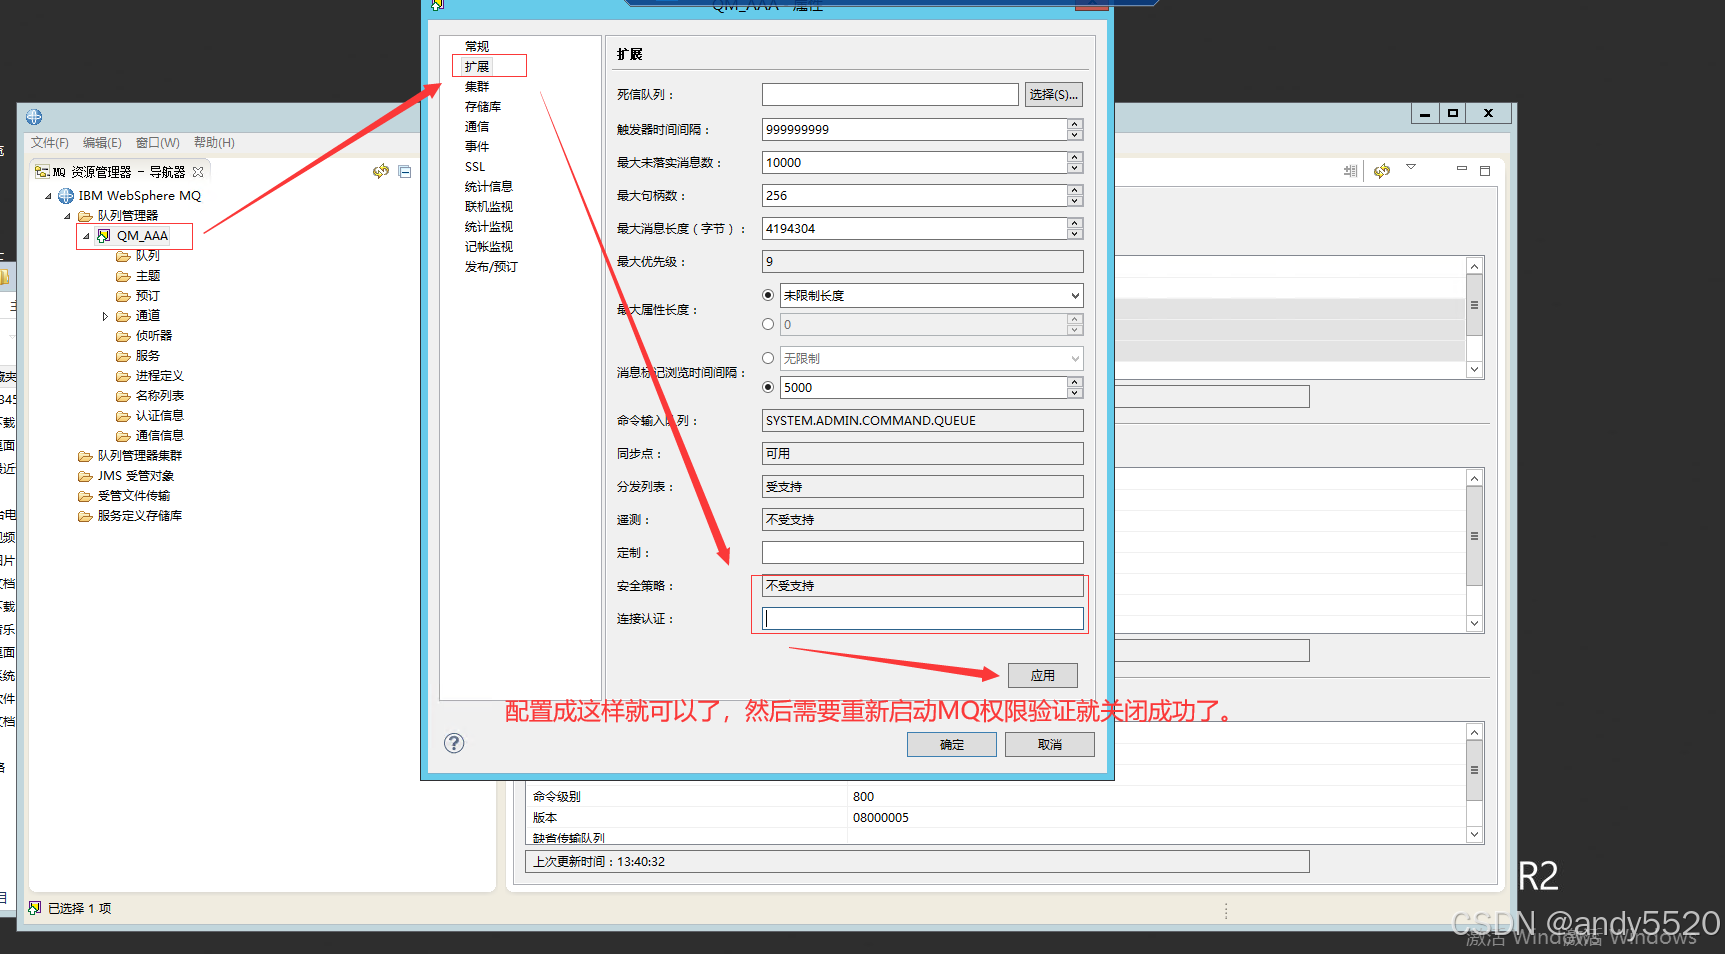This screenshot has height=954, width=1725.
Task: Click navigator collapse-all toolbar icon
Action: 405,172
